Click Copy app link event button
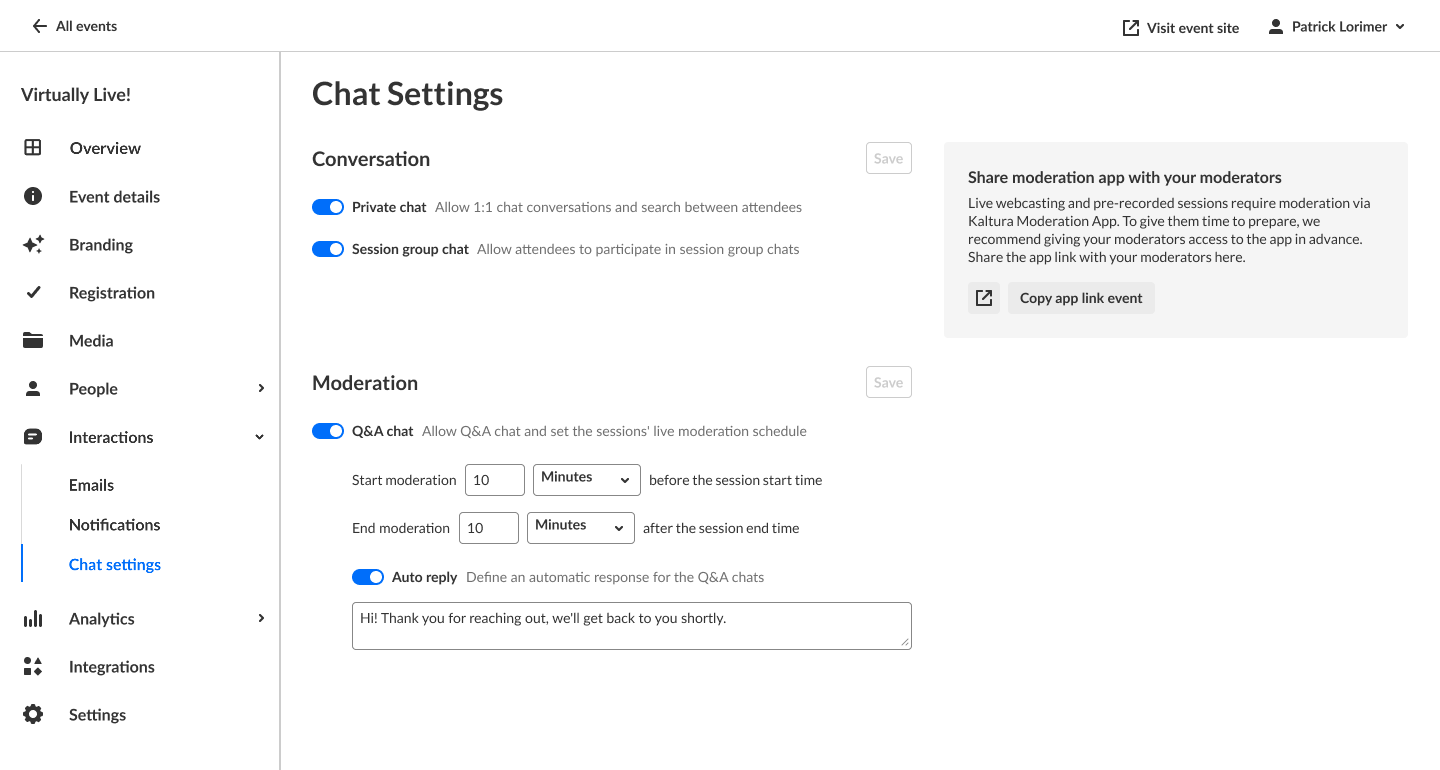 (x=1081, y=298)
